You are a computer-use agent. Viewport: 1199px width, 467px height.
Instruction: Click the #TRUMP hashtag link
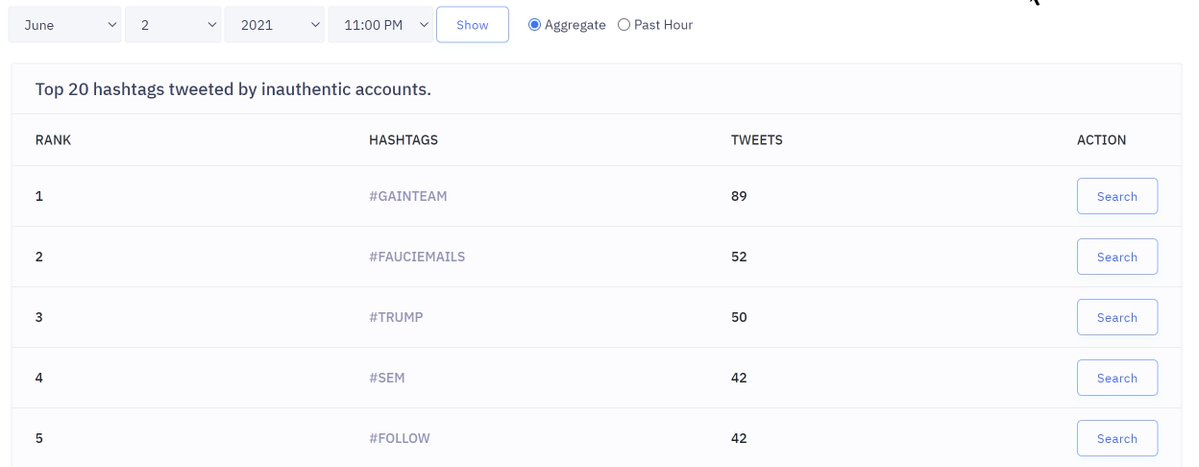395,317
